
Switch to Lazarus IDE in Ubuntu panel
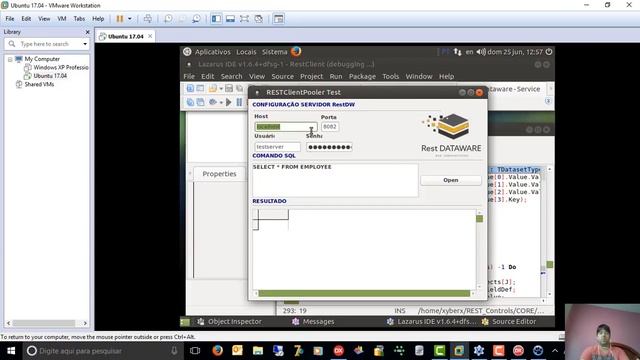point(432,322)
